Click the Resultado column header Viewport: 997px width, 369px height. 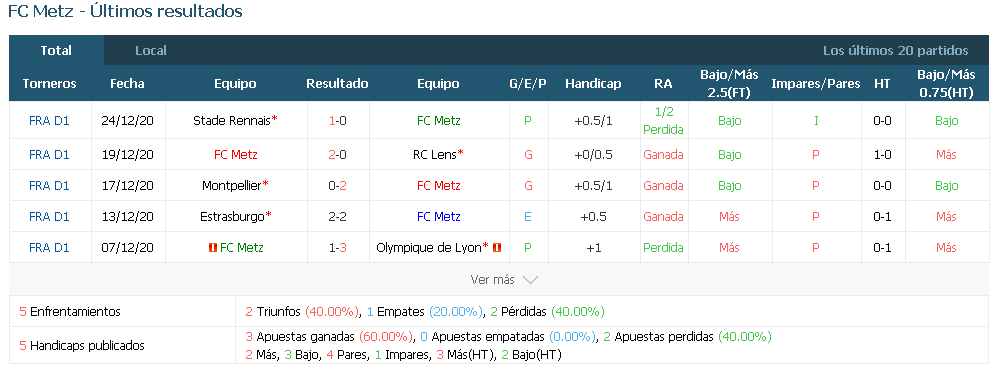[338, 83]
